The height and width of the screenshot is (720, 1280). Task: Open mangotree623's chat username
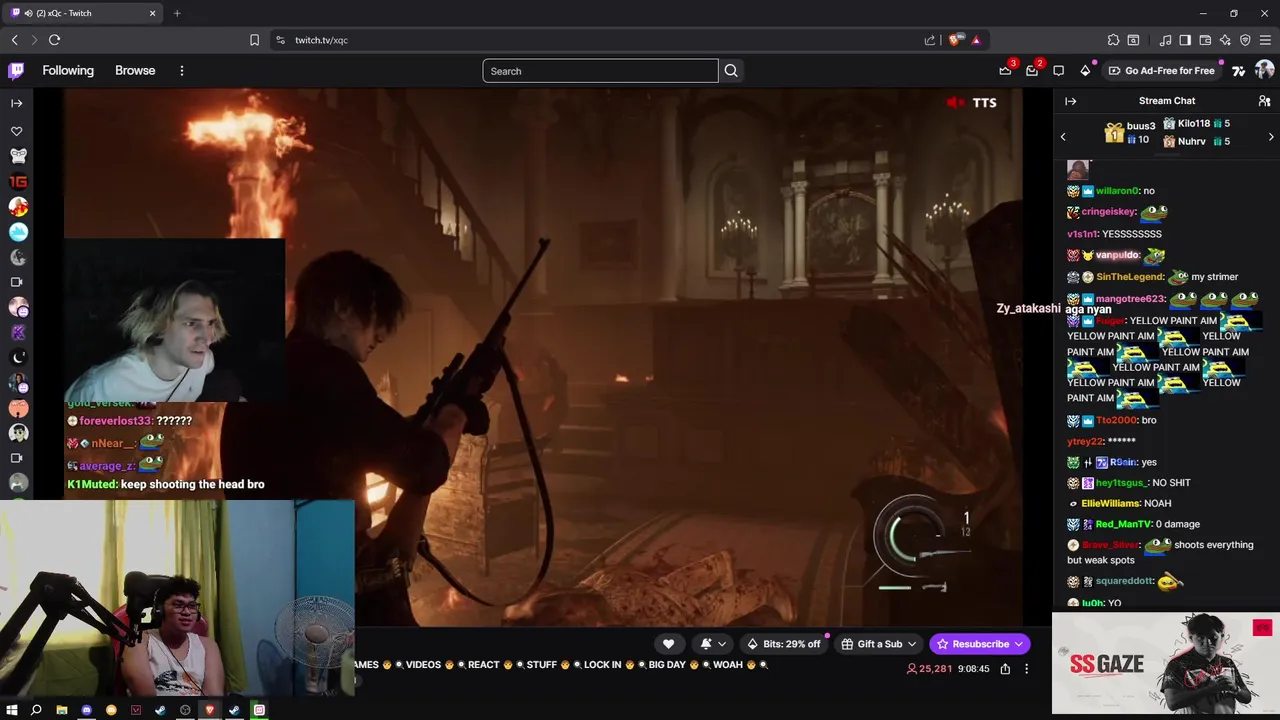click(1130, 299)
